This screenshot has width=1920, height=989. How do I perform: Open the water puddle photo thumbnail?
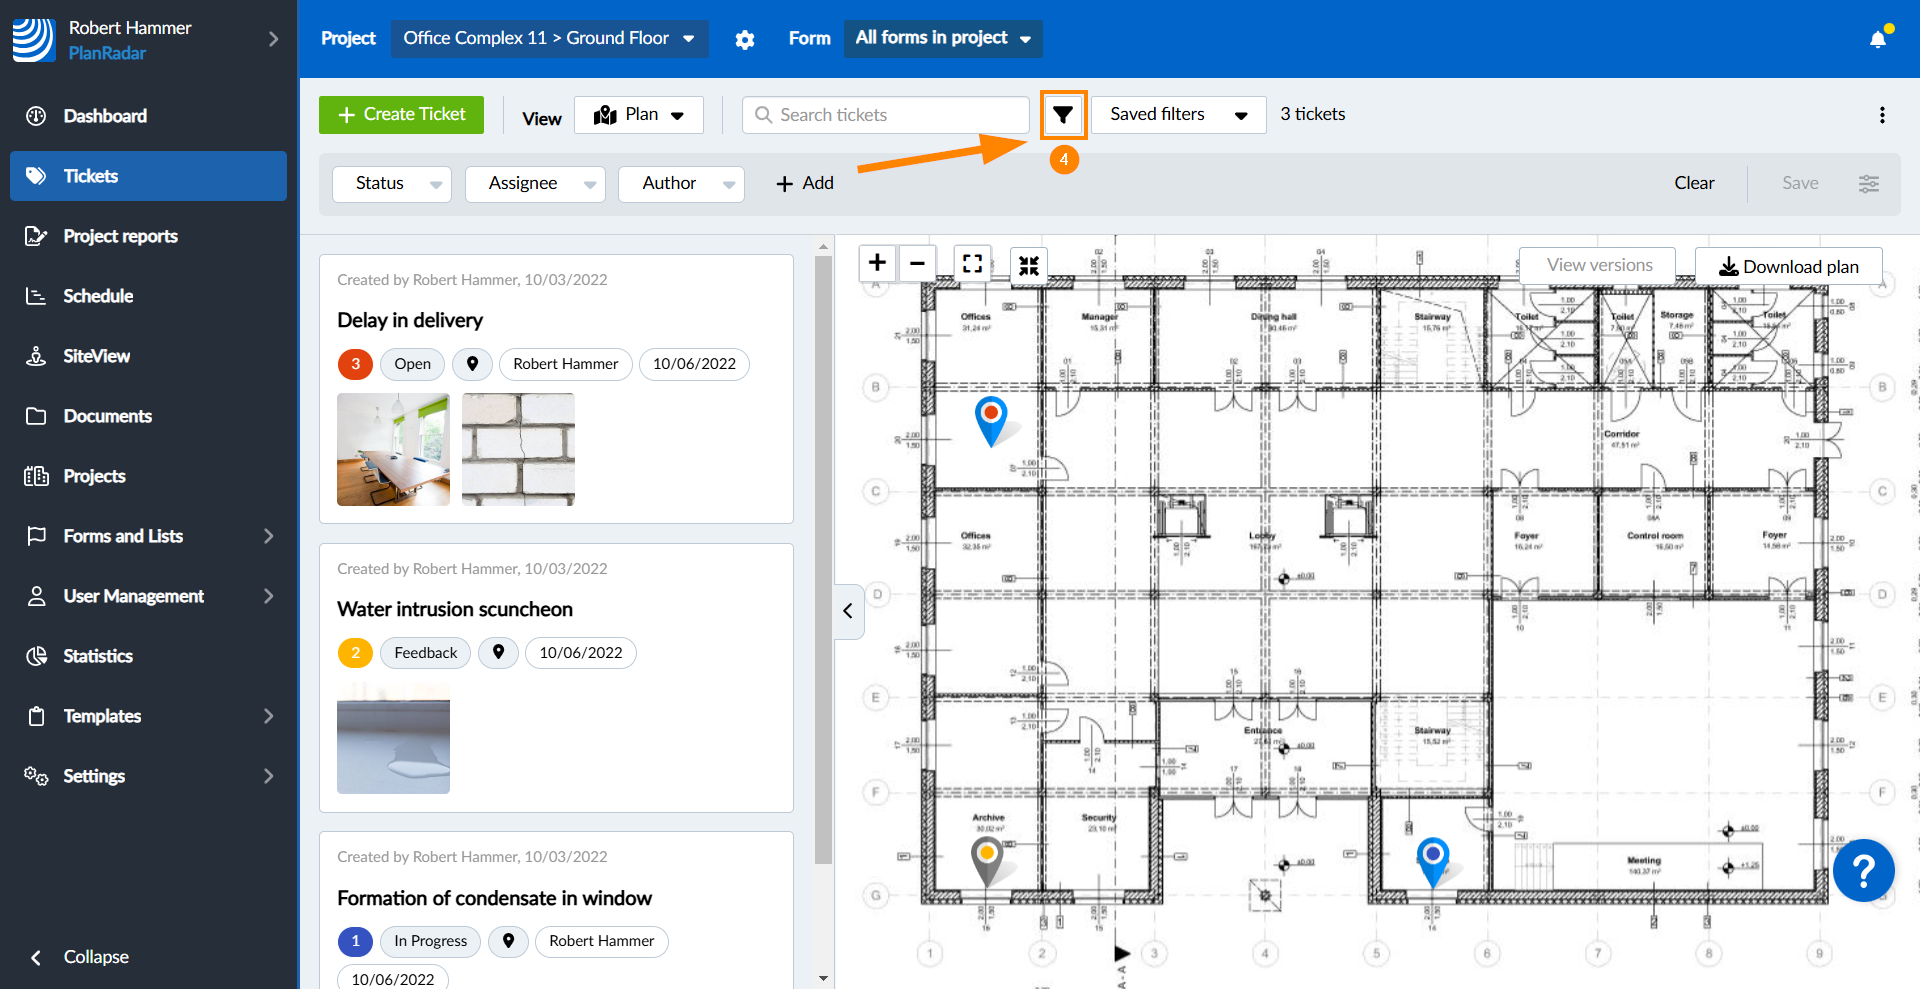(393, 738)
